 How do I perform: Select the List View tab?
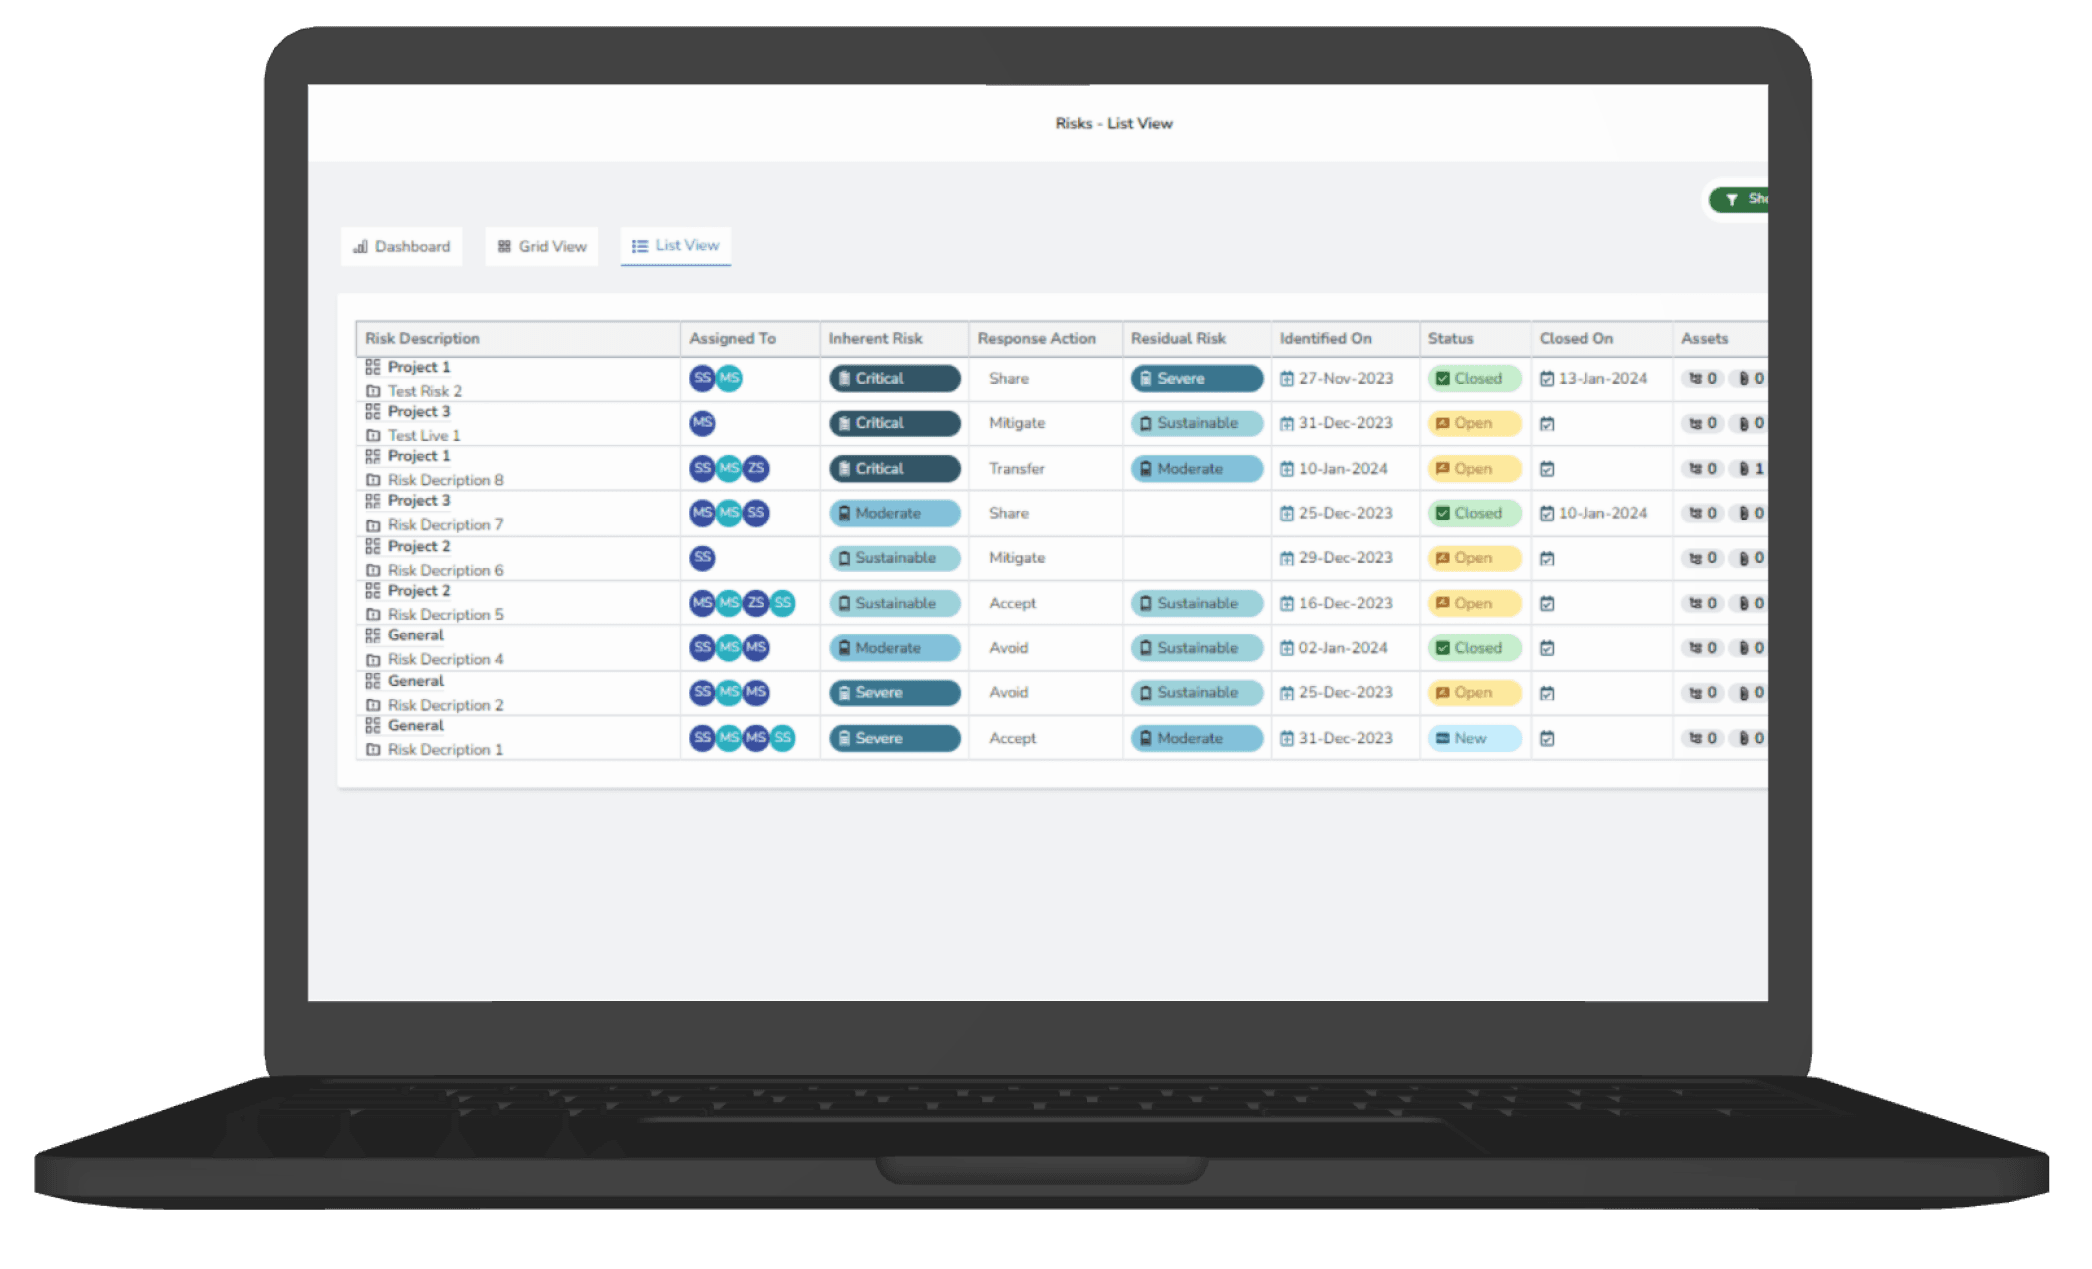point(676,245)
